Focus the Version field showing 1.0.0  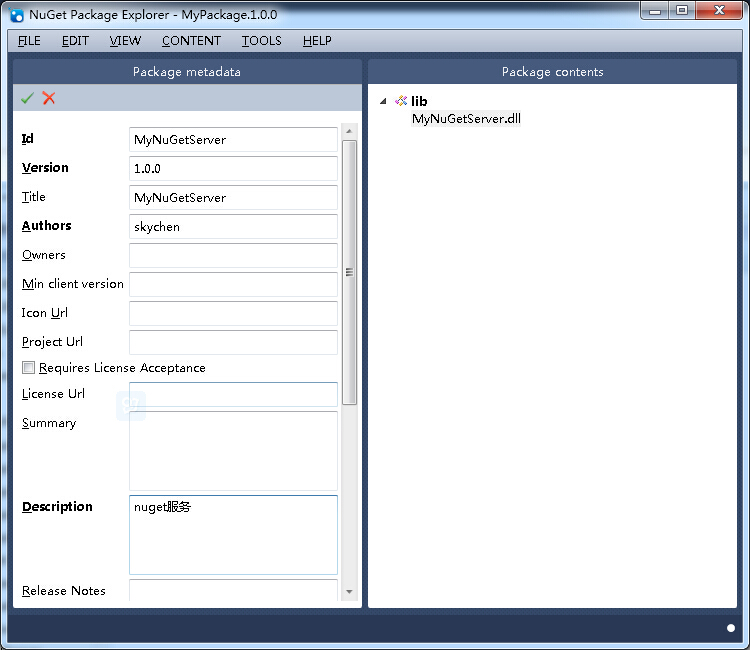(233, 168)
